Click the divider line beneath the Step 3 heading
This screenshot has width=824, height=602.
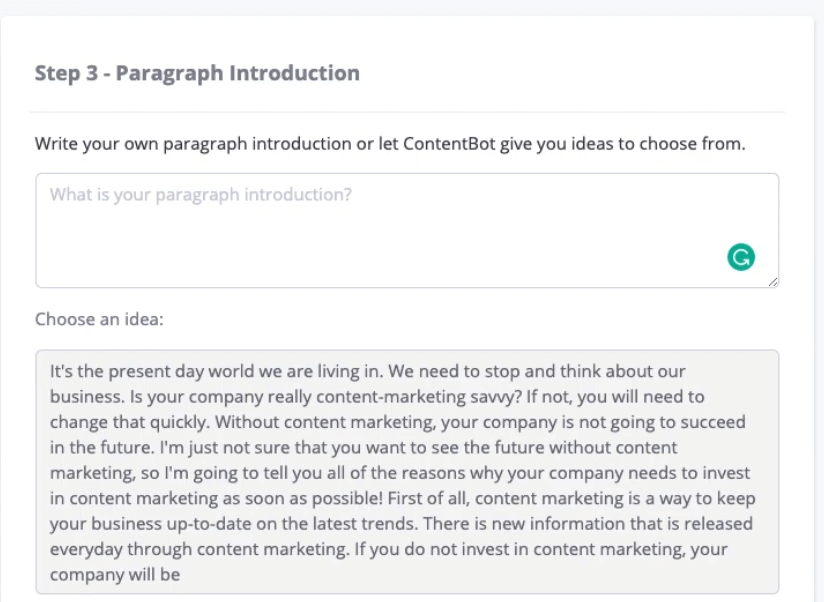coord(407,112)
